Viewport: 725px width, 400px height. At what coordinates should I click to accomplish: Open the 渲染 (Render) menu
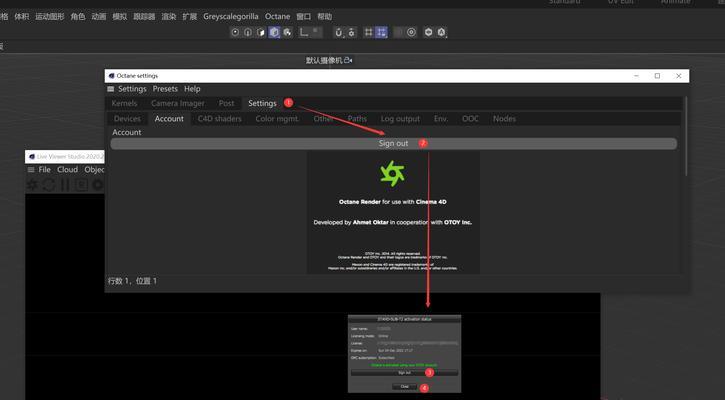pos(169,17)
